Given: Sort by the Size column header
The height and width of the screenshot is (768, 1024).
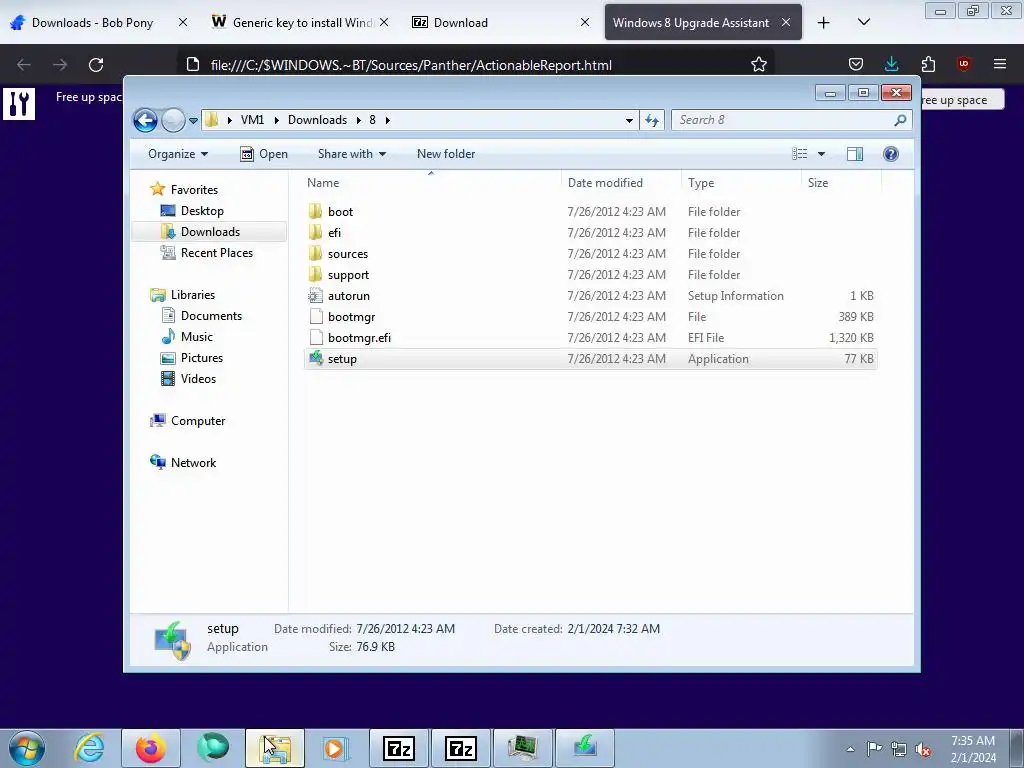Looking at the screenshot, I should (841, 183).
